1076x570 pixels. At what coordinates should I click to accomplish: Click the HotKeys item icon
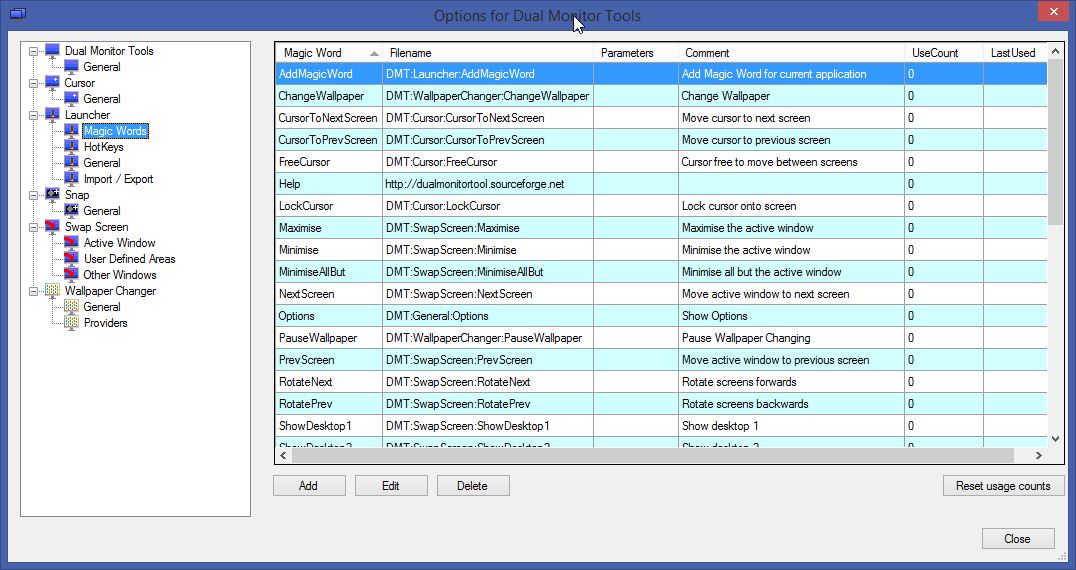(x=71, y=147)
